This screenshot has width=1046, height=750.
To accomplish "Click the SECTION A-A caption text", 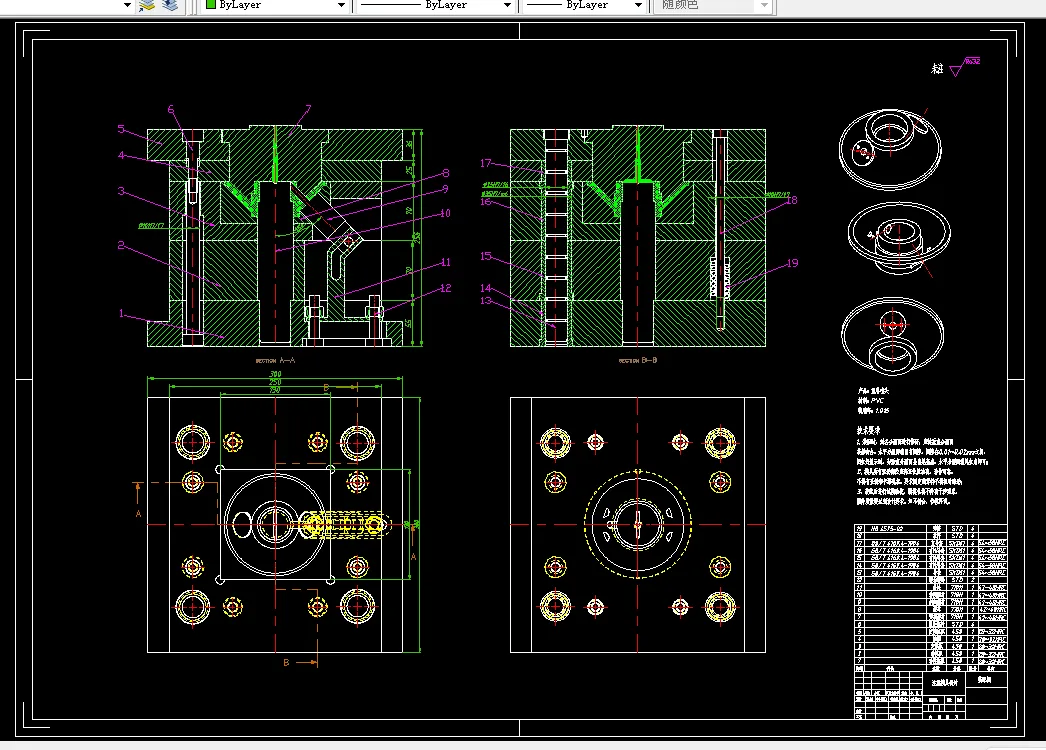I will [276, 360].
